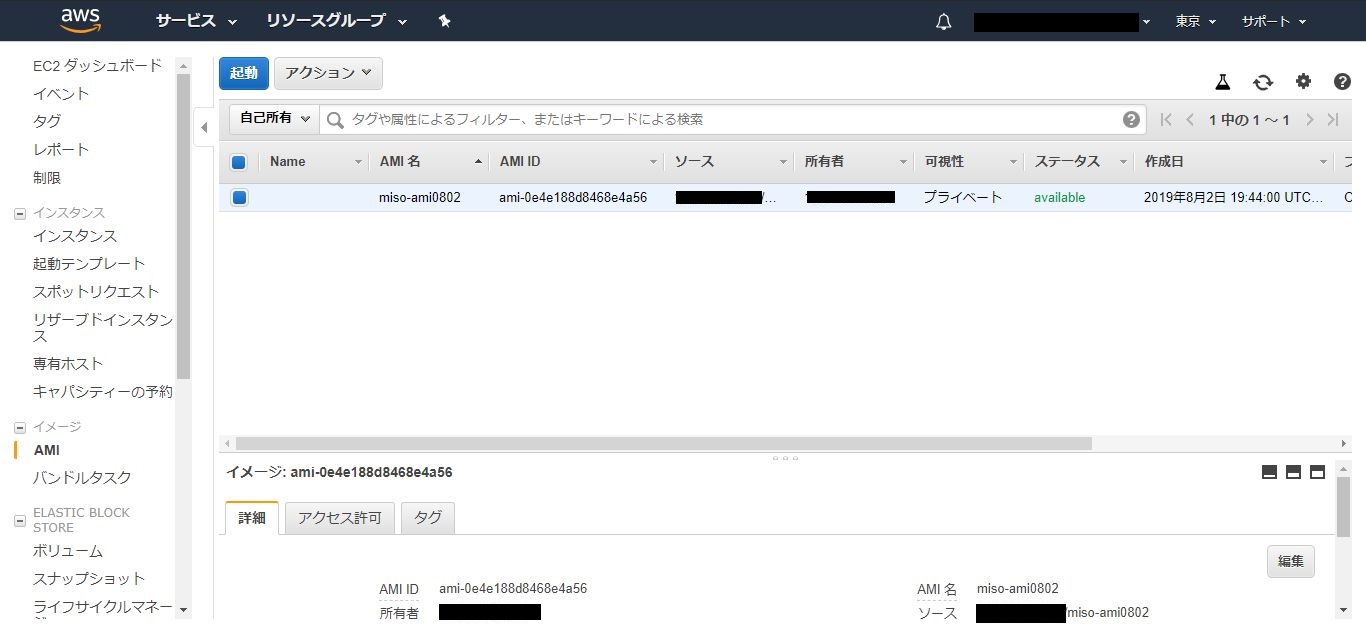The width and height of the screenshot is (1366, 625).
Task: Refresh the AMI list
Action: [1263, 82]
